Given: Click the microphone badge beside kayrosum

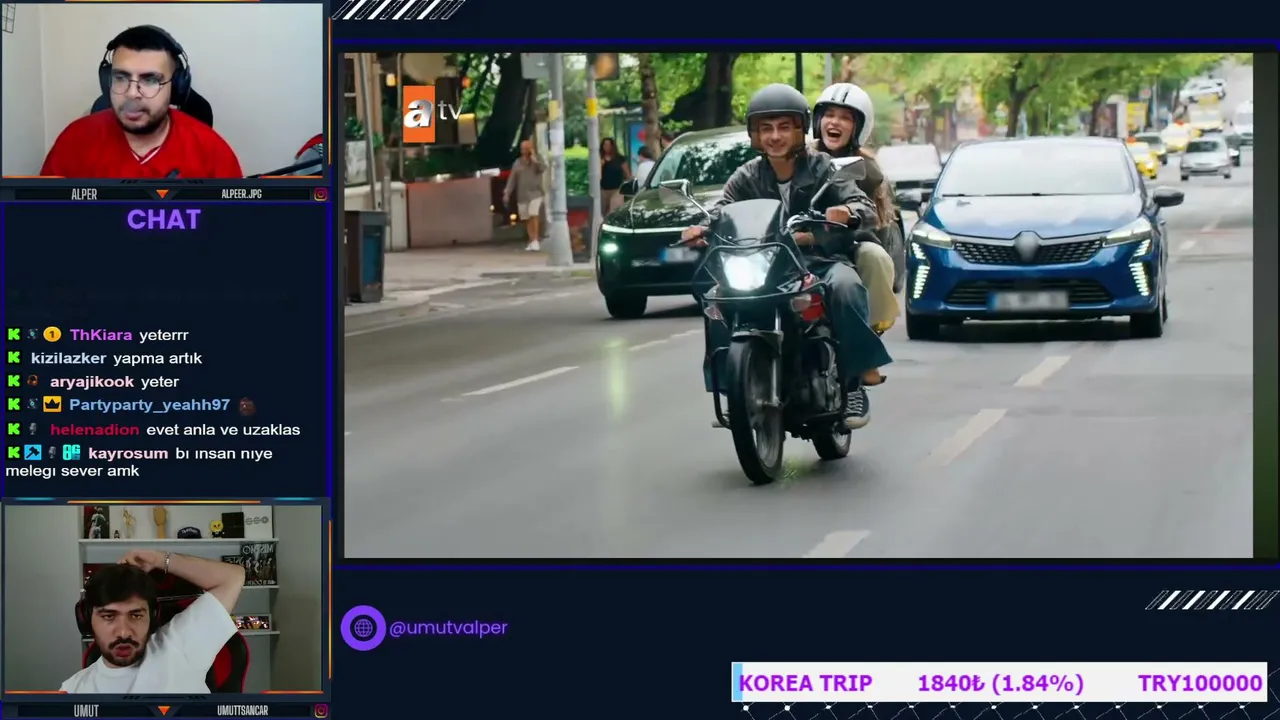Looking at the screenshot, I should [x=52, y=453].
